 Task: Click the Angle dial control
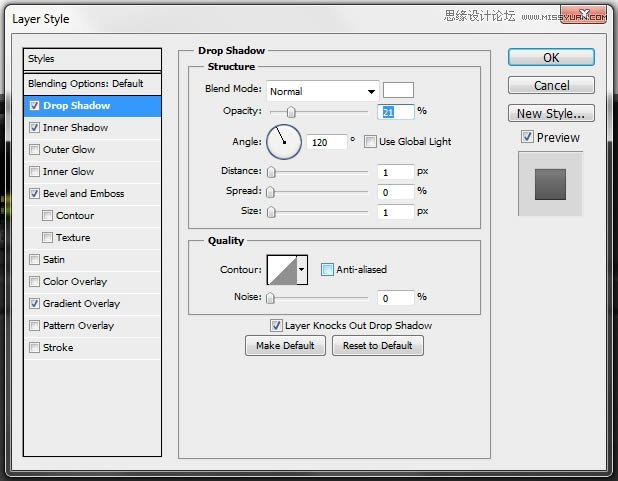click(284, 142)
